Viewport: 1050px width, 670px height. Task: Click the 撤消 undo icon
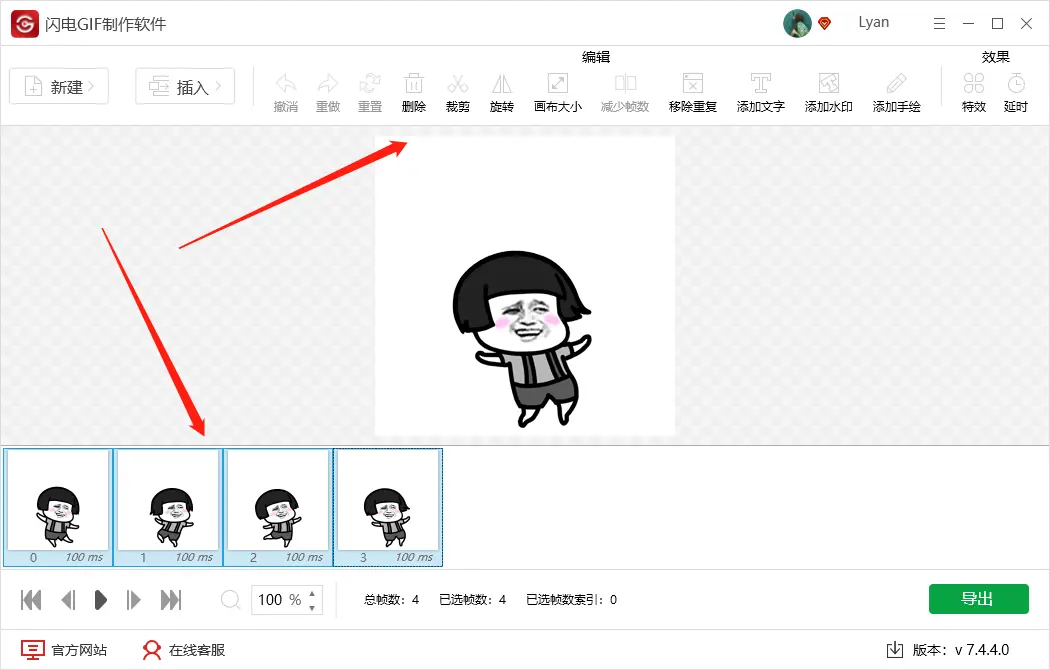(x=286, y=84)
